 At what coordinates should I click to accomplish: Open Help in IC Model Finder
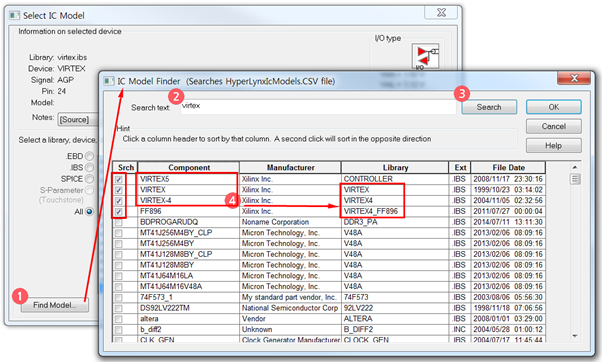(x=553, y=145)
